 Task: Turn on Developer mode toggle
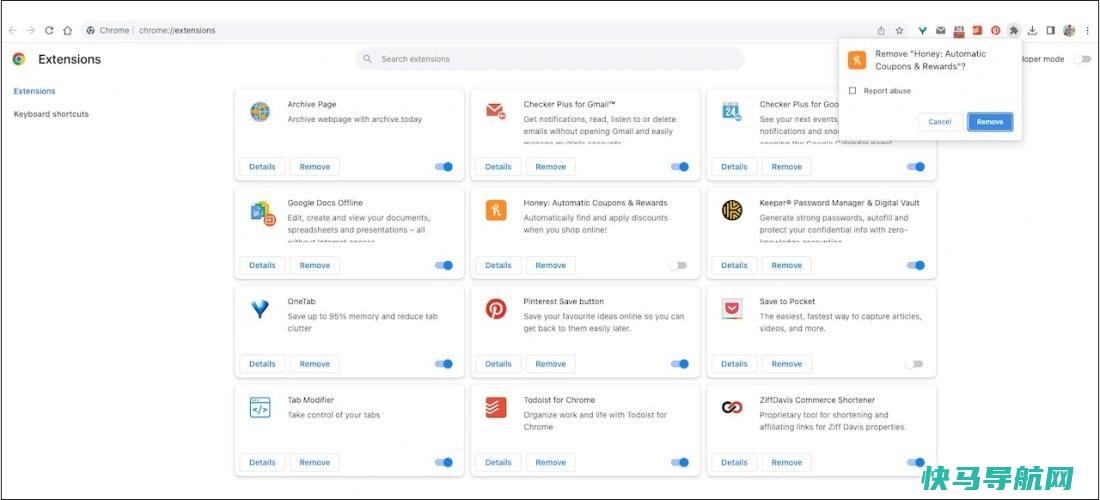pyautogui.click(x=1082, y=59)
